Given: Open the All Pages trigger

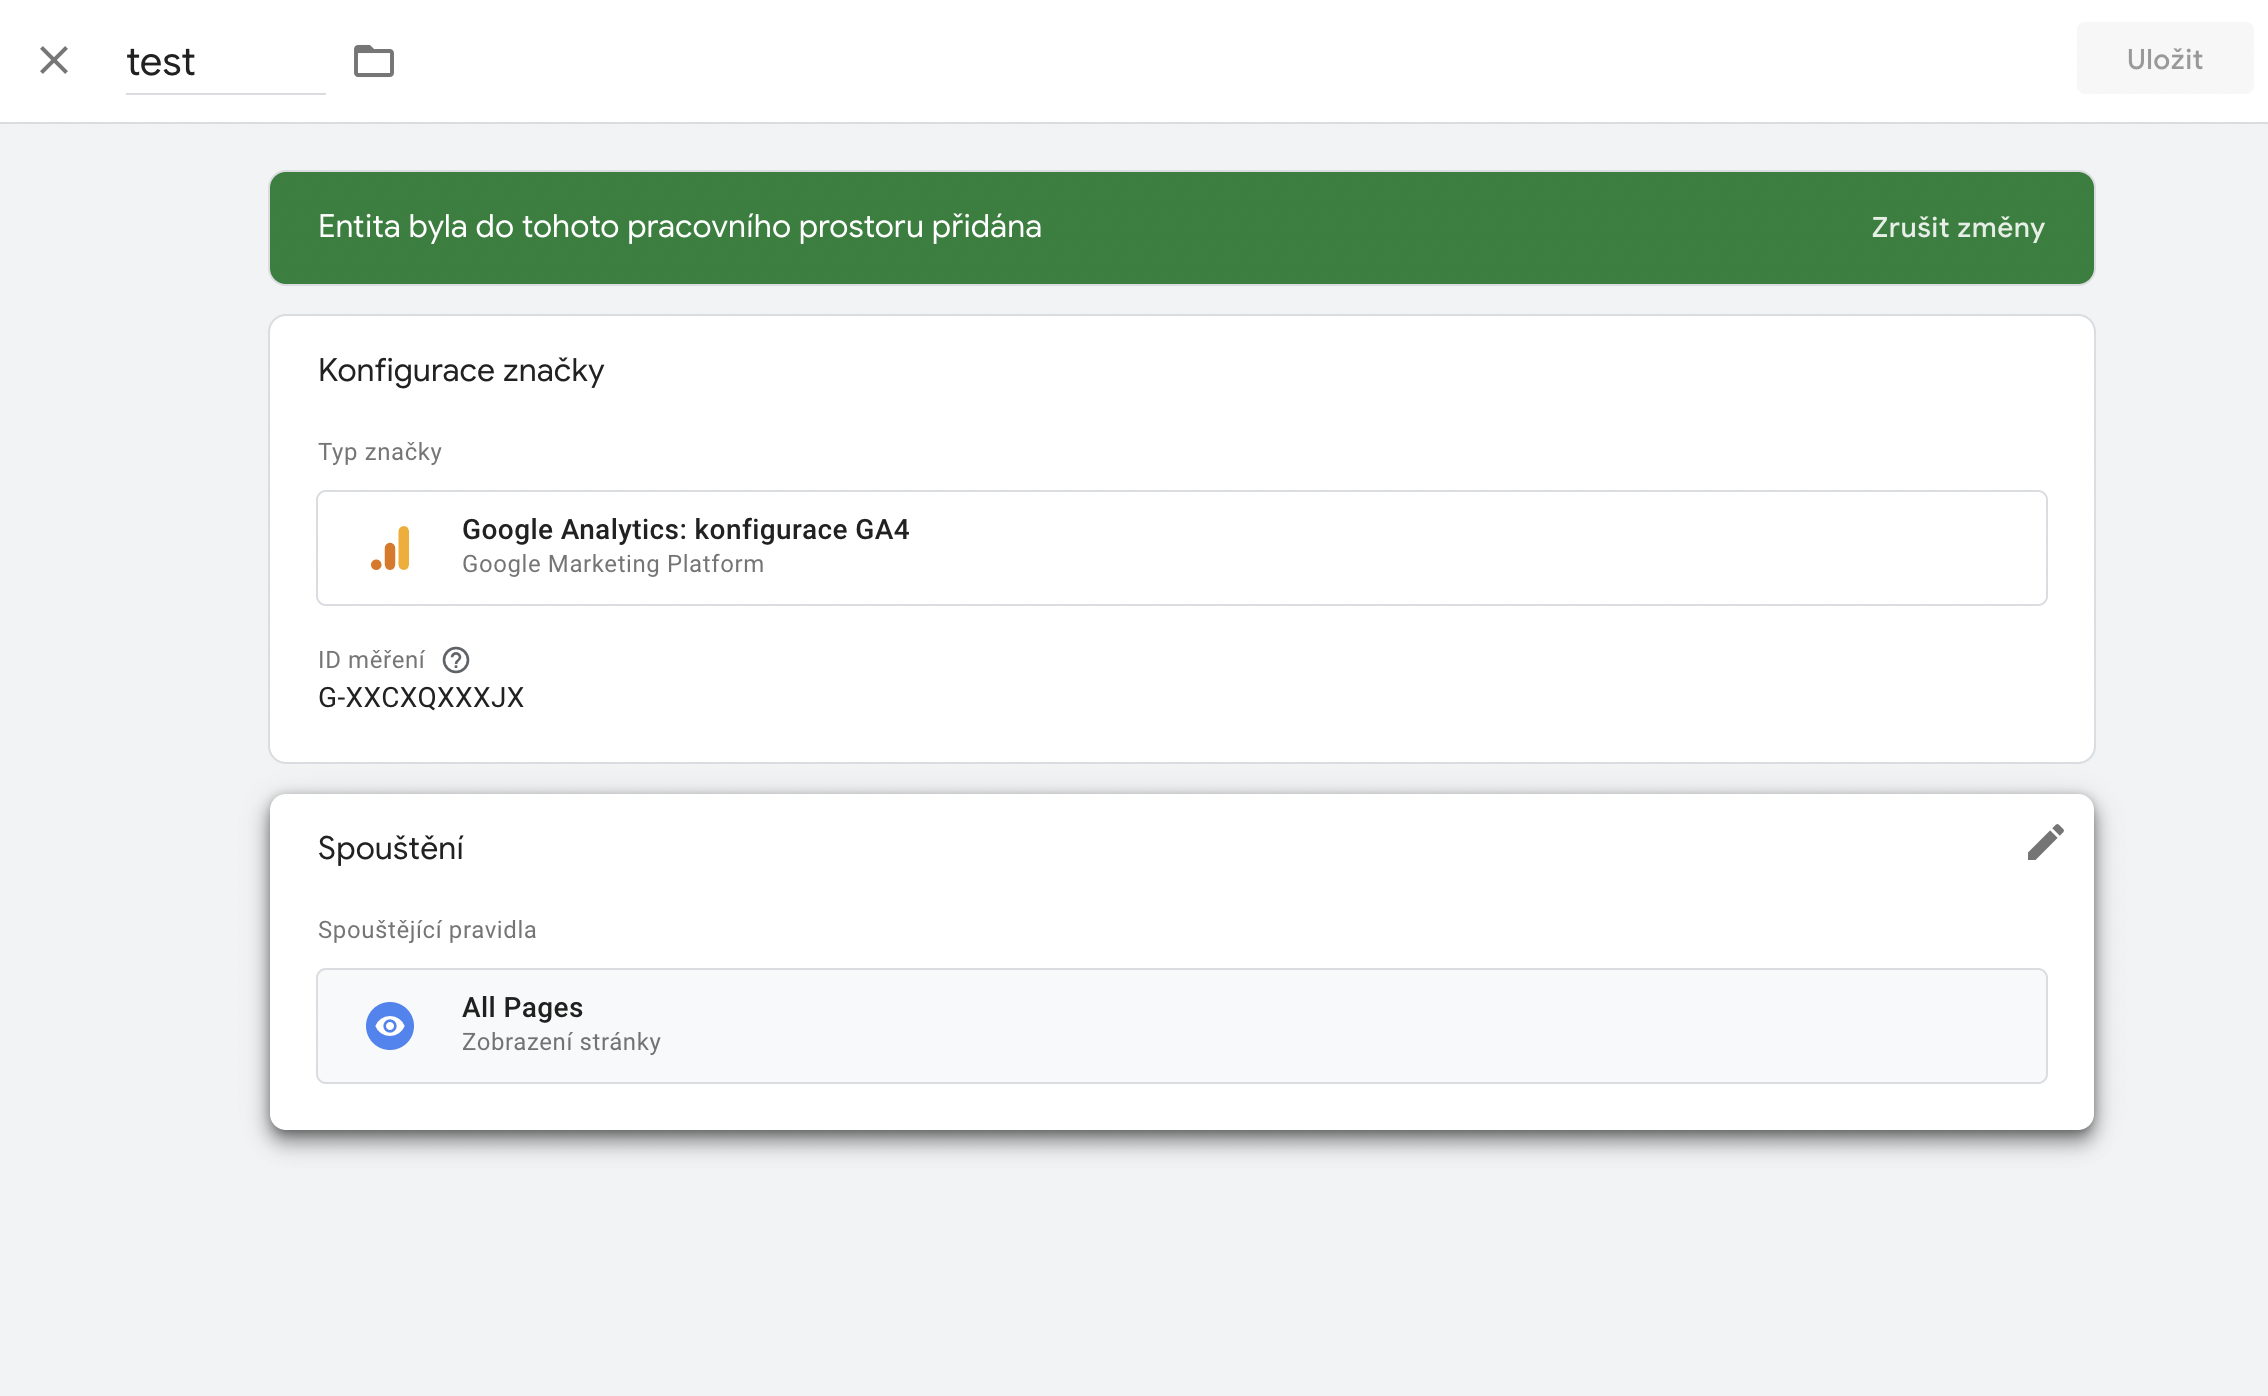Looking at the screenshot, I should [x=522, y=1007].
